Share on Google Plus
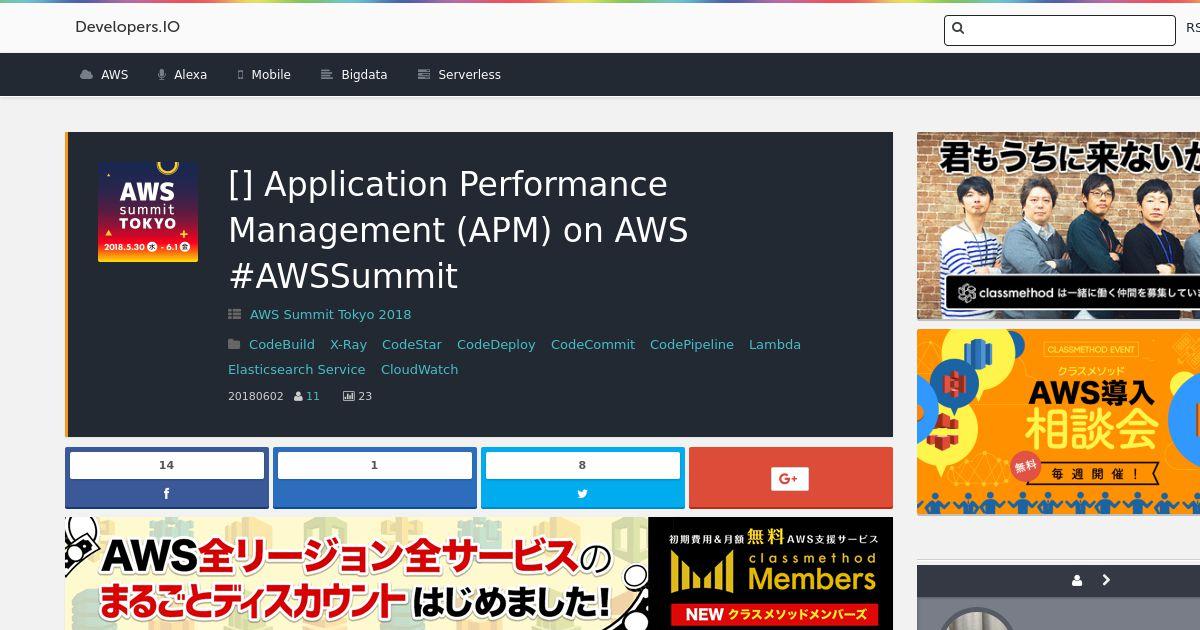The height and width of the screenshot is (630, 1200). (x=791, y=478)
